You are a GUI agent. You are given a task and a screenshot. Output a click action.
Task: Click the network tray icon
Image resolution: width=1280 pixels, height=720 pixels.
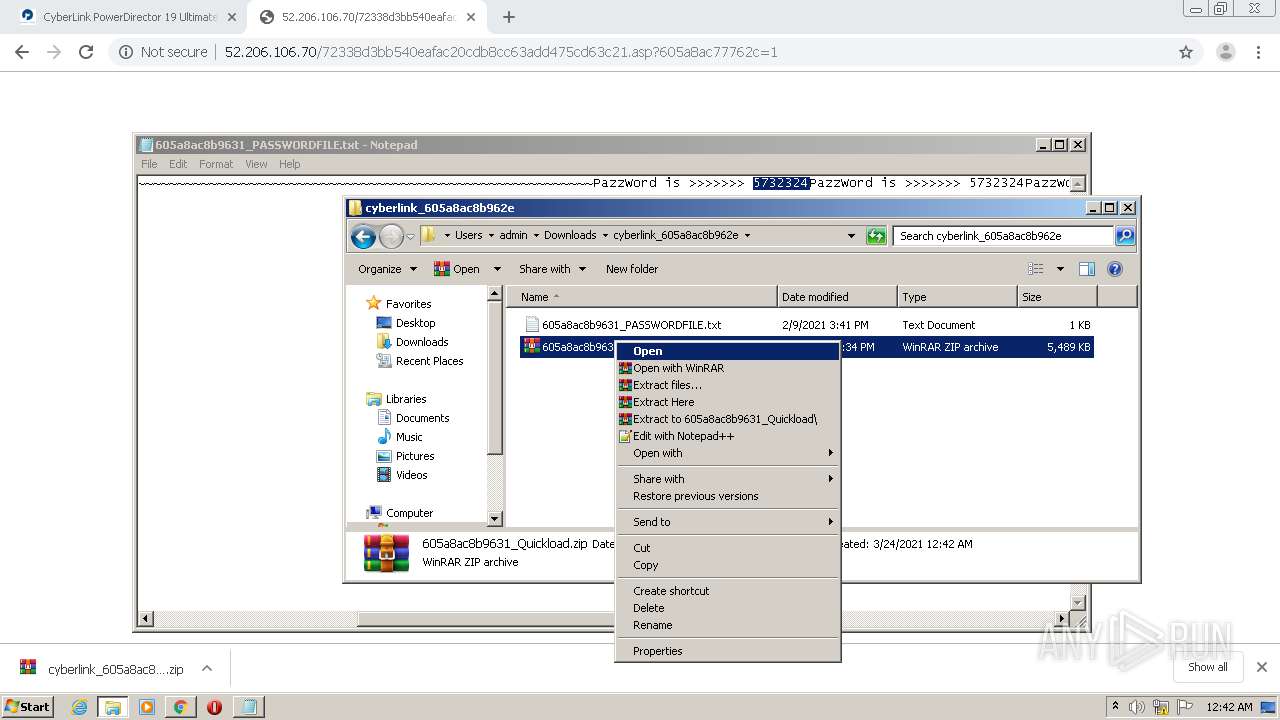coord(1161,707)
